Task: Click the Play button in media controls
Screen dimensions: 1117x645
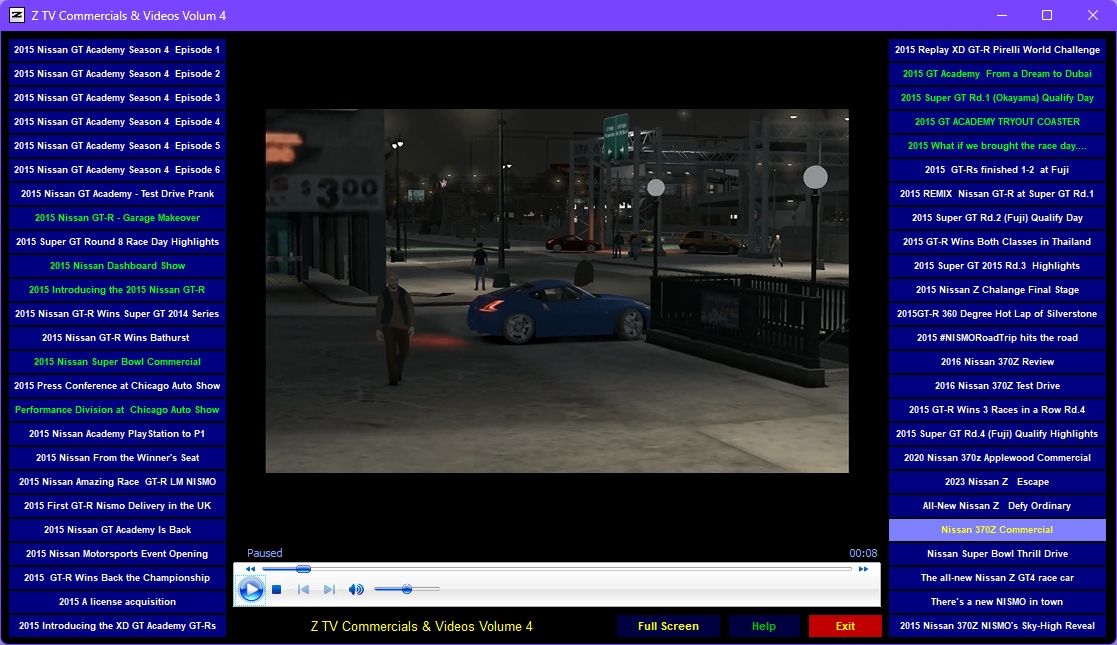Action: [251, 589]
